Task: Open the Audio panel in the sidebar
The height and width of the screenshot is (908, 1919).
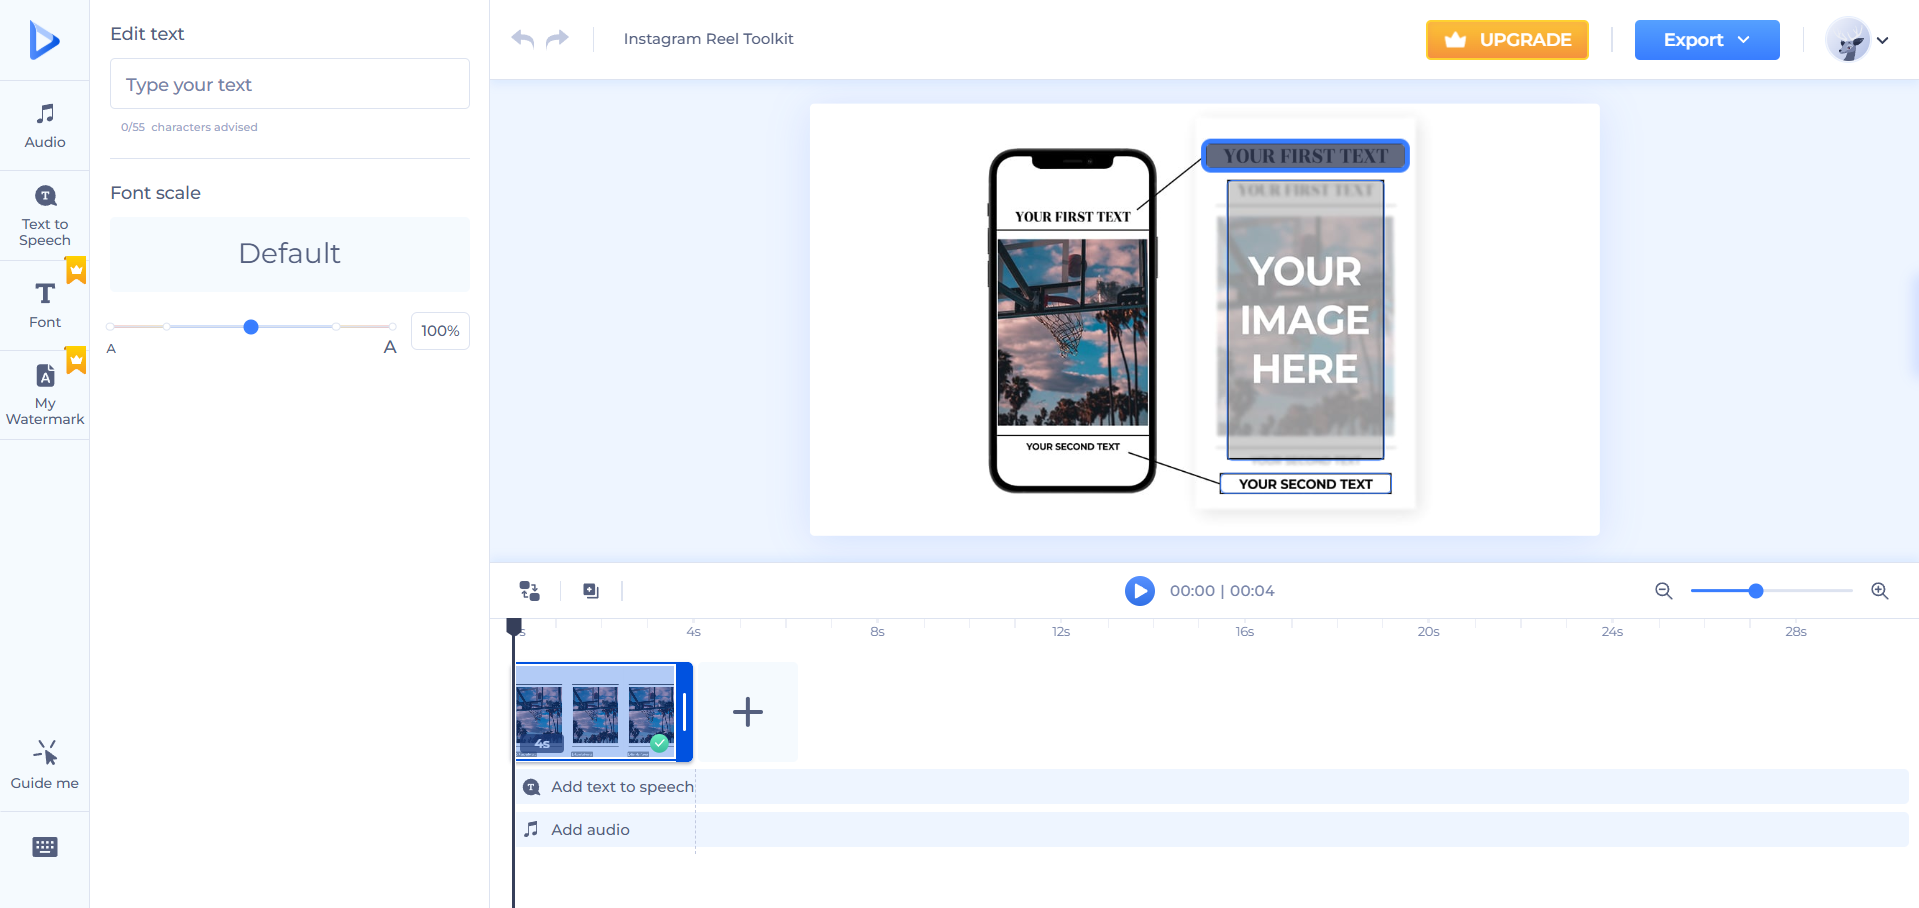Action: (44, 124)
